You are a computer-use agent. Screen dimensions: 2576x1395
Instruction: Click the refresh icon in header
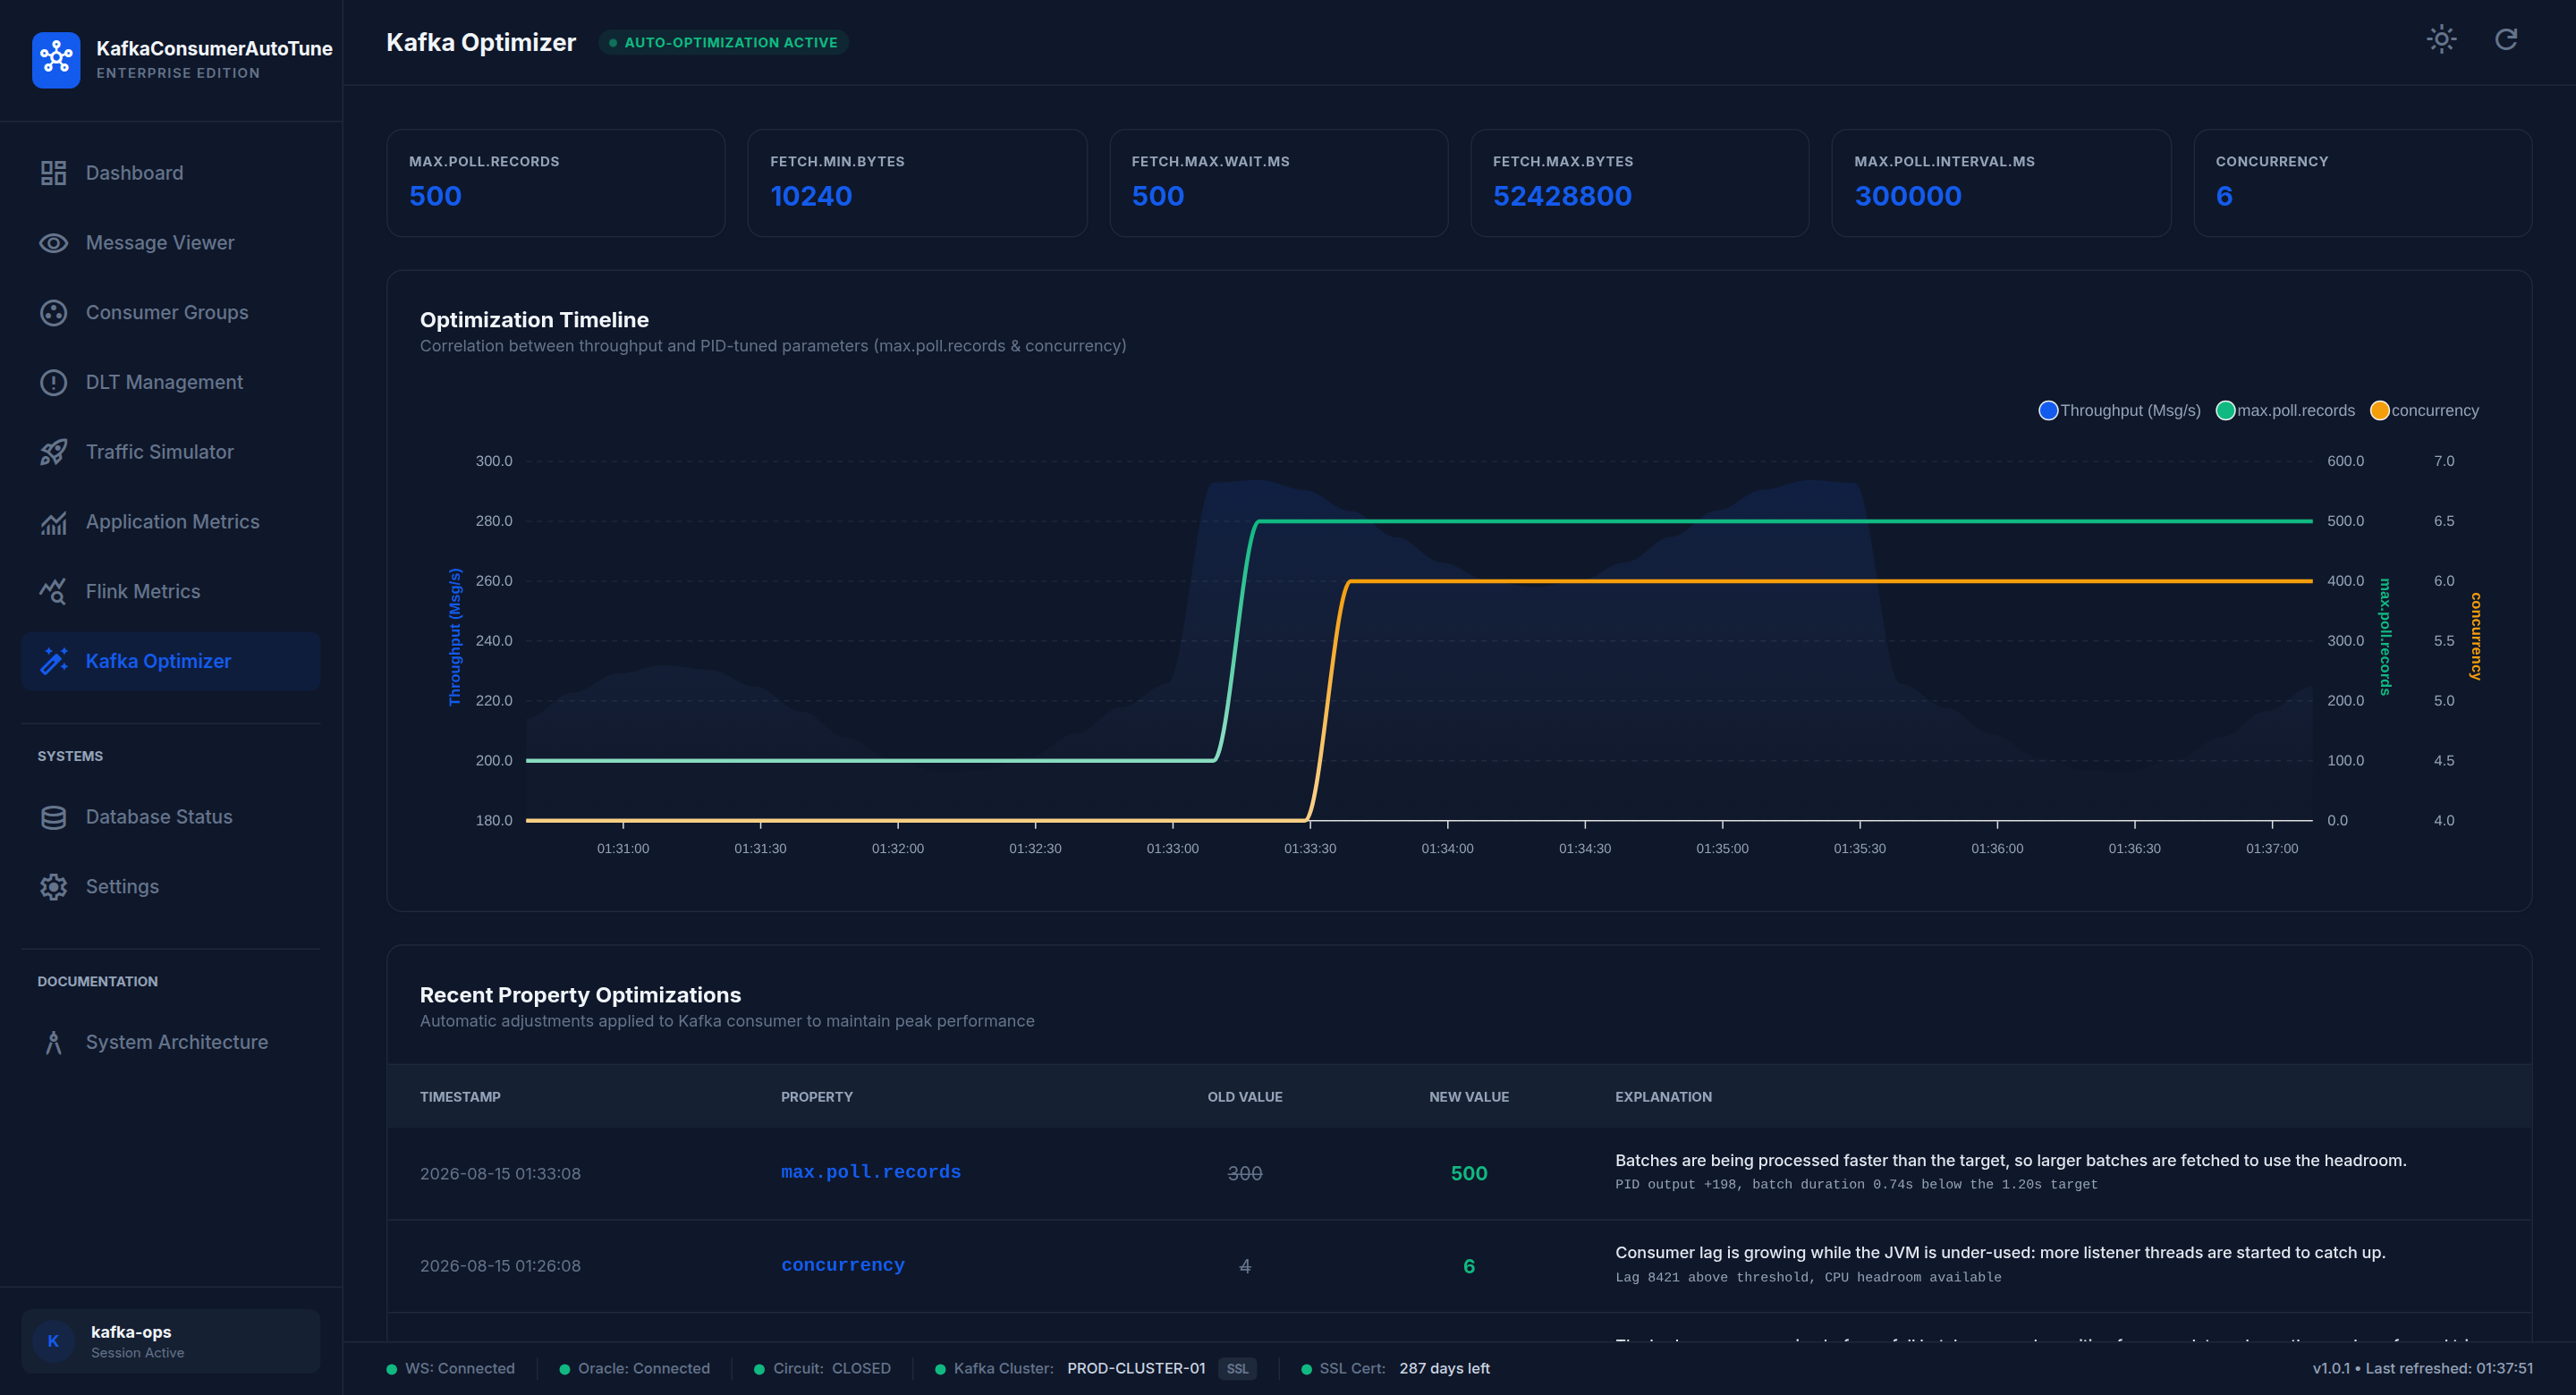click(x=2506, y=39)
